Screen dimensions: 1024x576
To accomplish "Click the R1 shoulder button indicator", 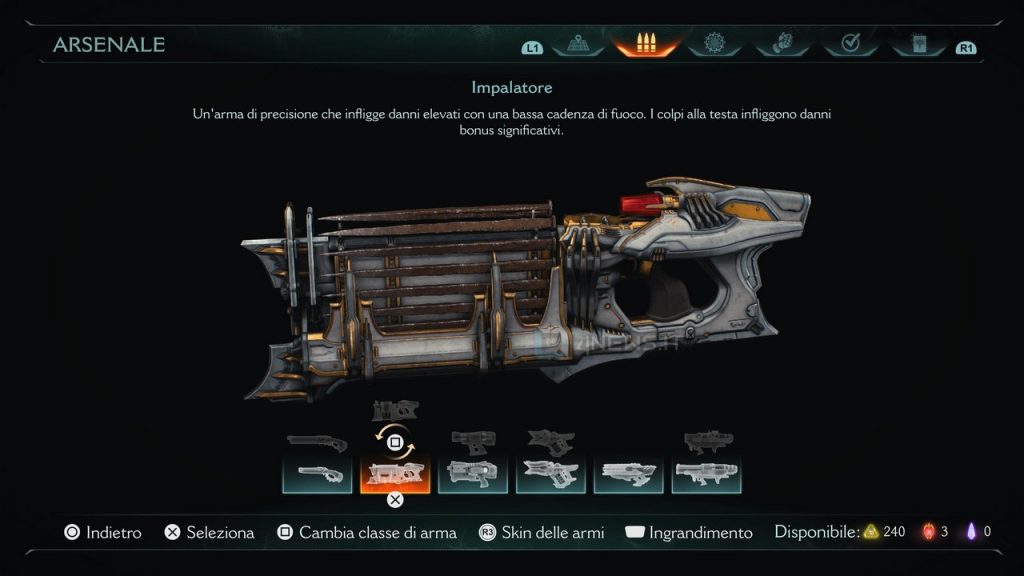I will click(x=966, y=48).
